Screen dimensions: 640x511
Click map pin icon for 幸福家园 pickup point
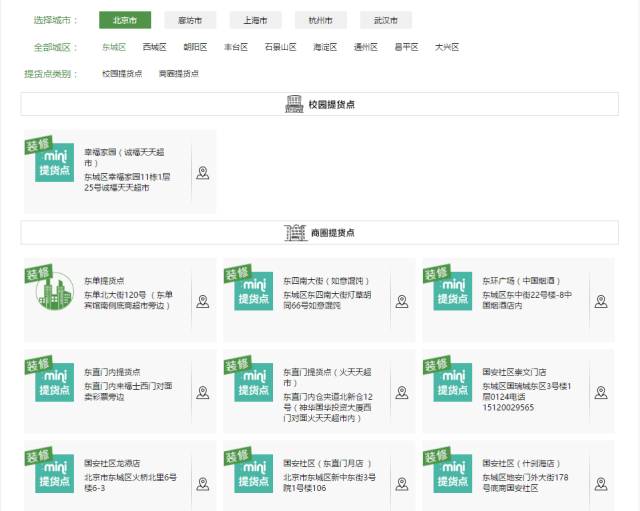tap(202, 173)
